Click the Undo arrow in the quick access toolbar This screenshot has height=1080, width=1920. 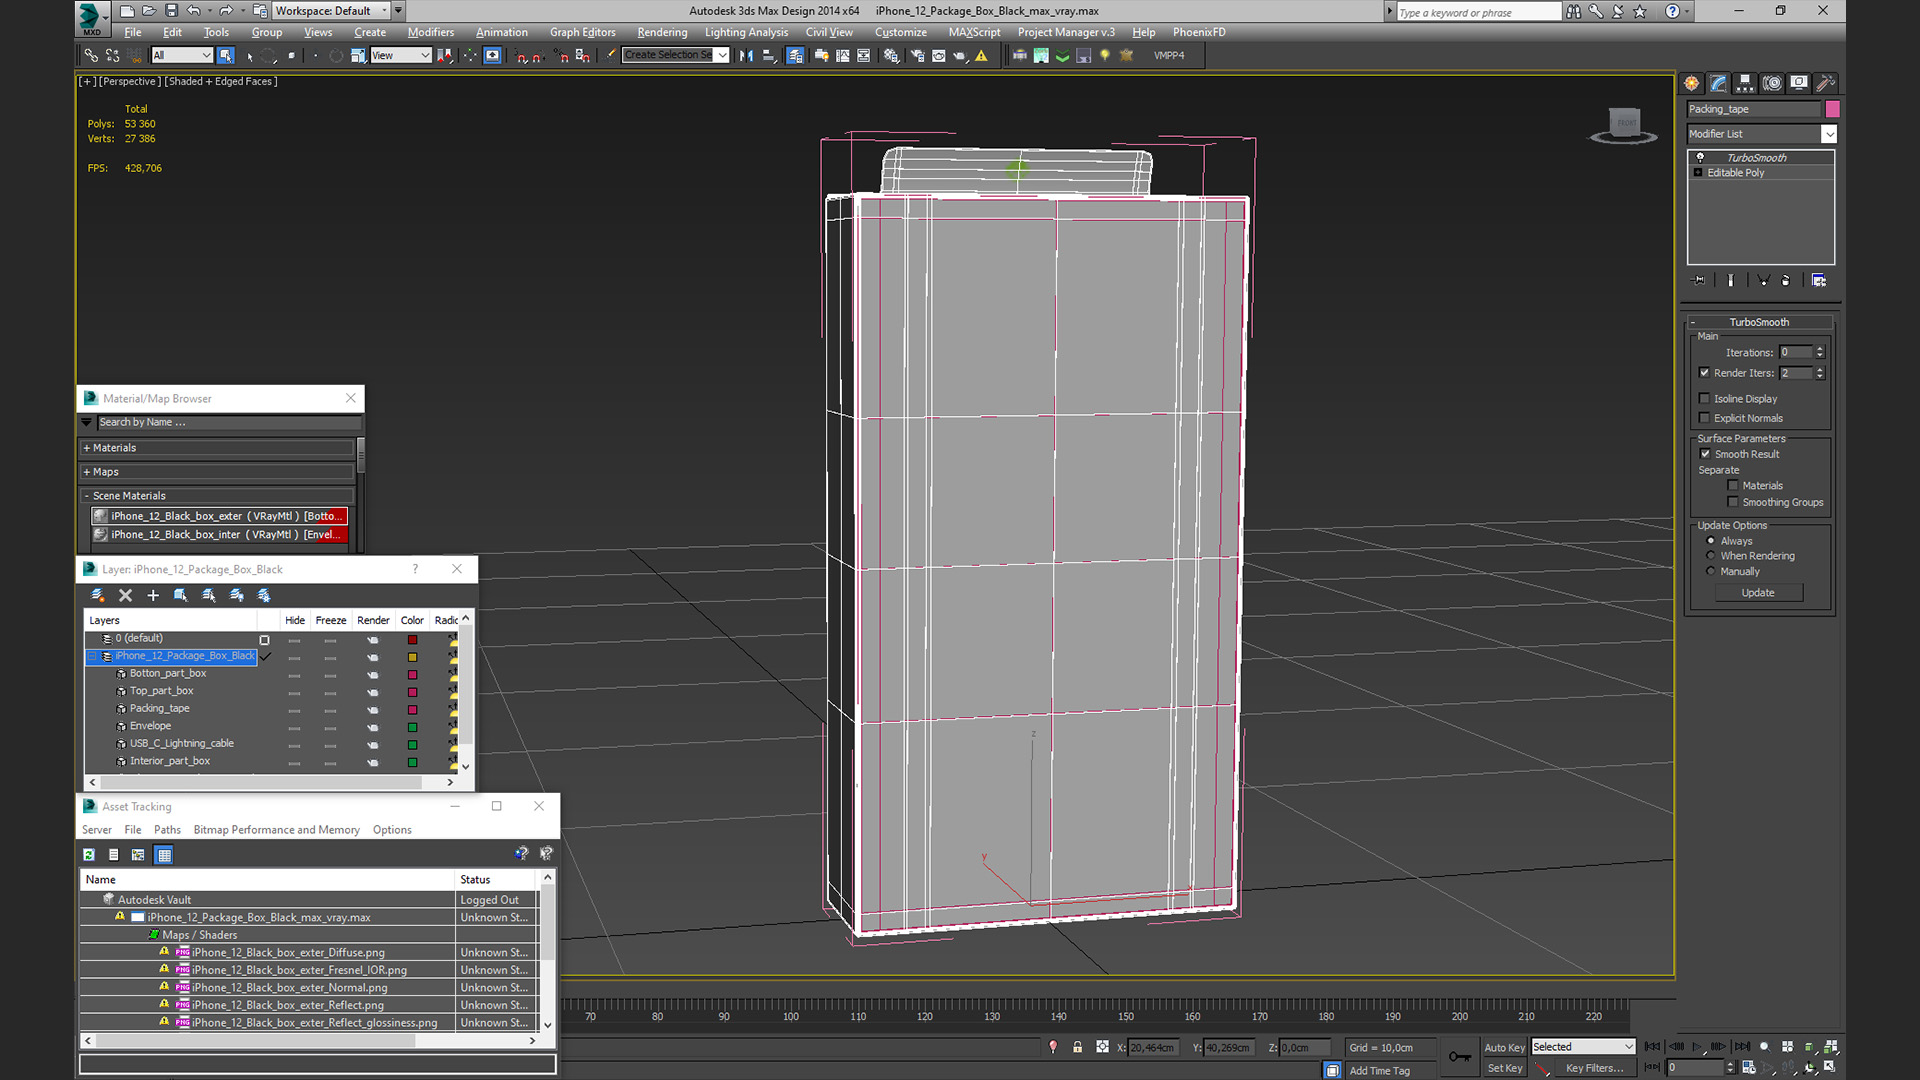coord(193,11)
